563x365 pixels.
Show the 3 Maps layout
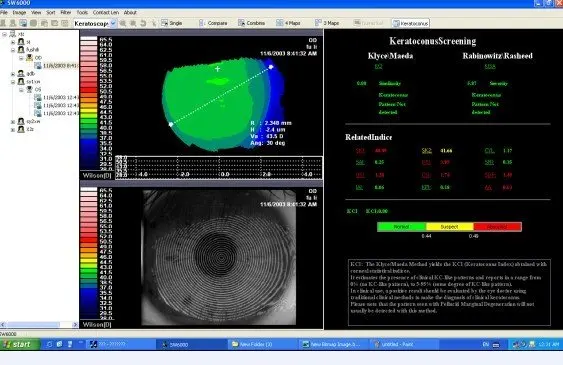point(327,23)
